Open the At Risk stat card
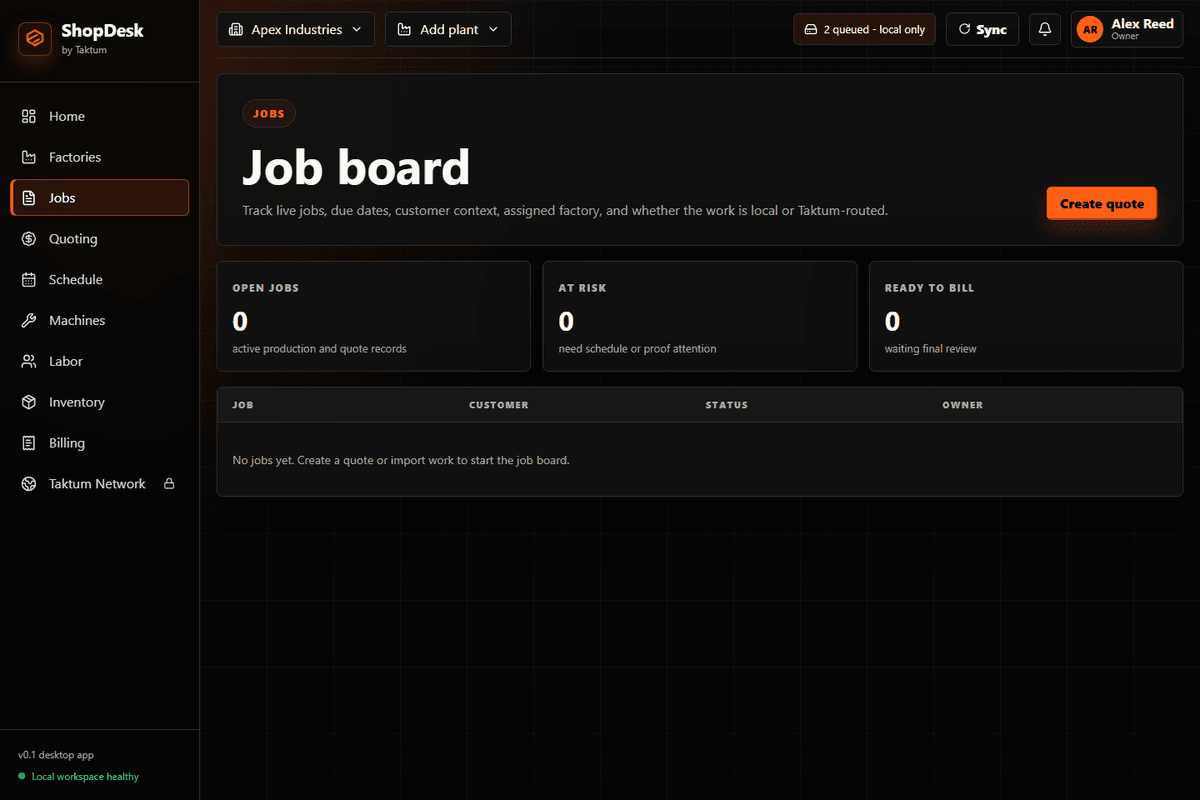Screen dimensions: 1200x800 coord(700,316)
